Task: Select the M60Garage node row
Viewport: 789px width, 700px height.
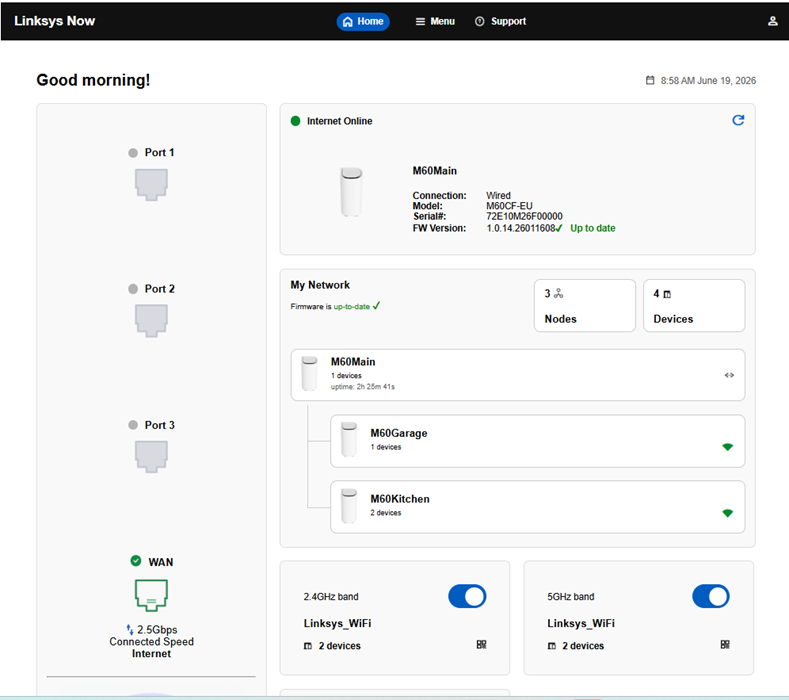Action: tap(537, 441)
